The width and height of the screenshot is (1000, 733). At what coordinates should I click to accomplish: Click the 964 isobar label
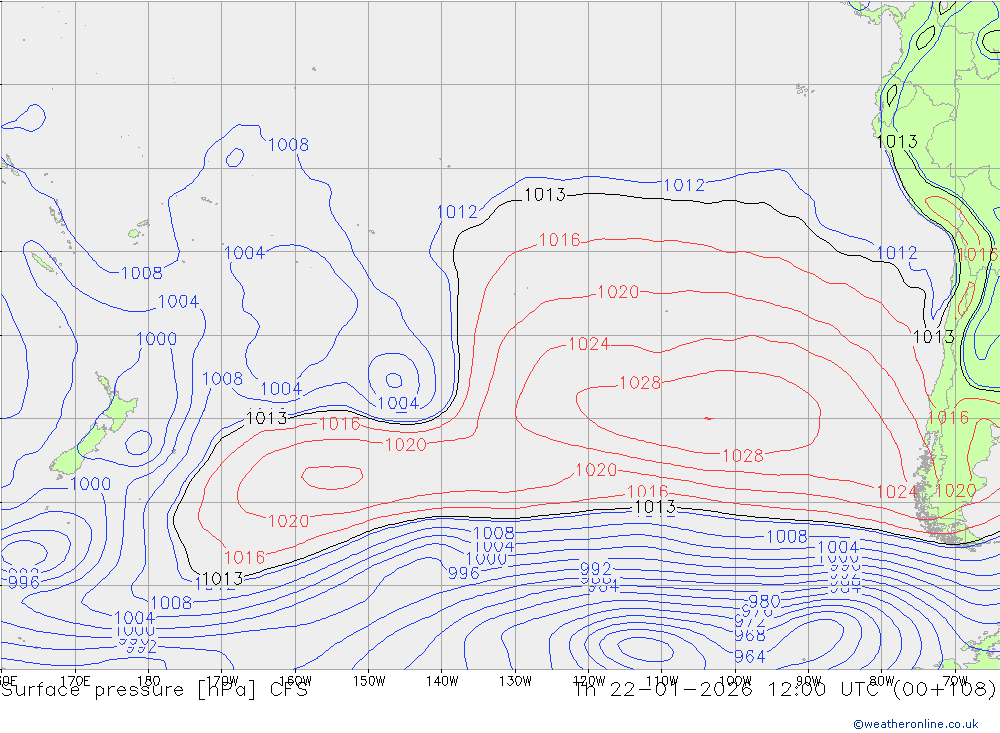[x=749, y=656]
